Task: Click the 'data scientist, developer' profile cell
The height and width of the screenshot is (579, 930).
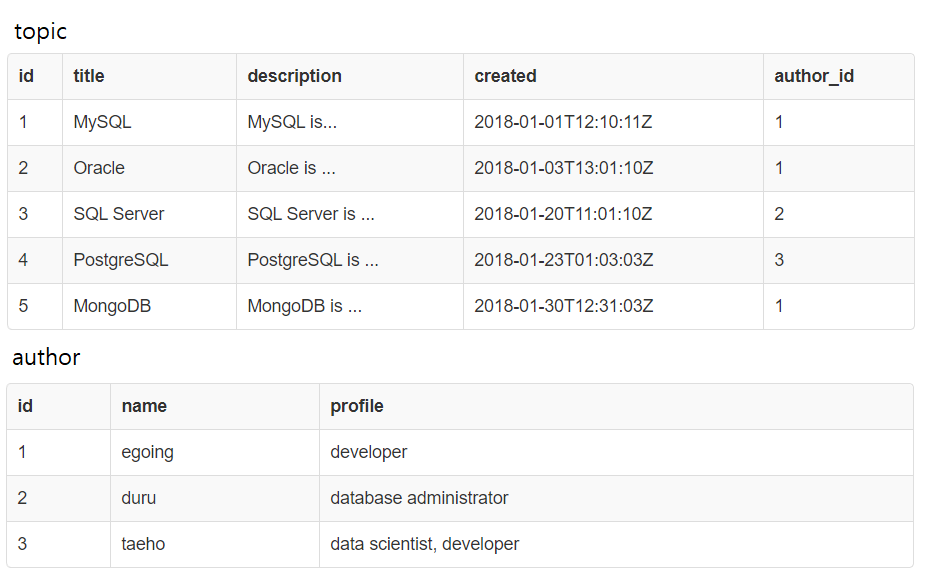Action: (616, 544)
